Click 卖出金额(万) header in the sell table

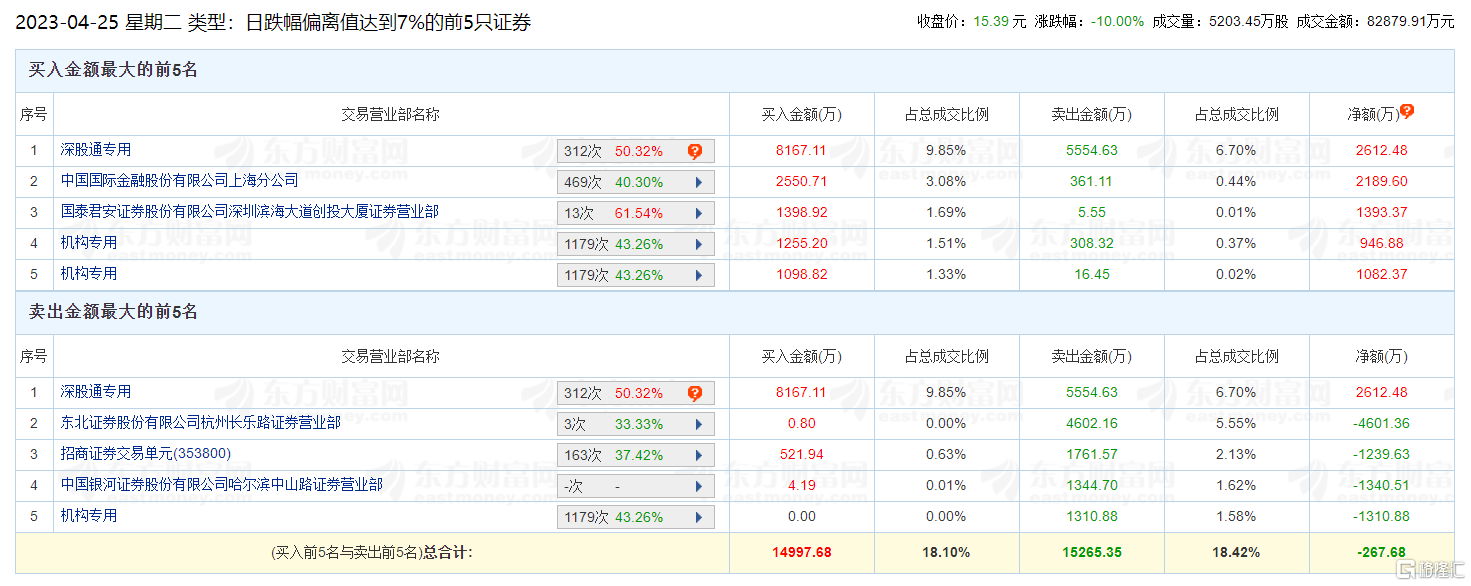click(x=1092, y=357)
